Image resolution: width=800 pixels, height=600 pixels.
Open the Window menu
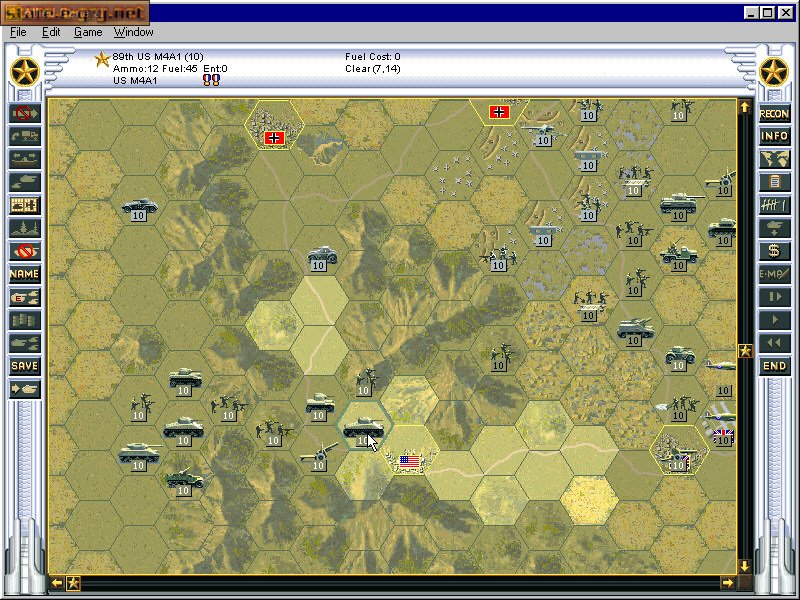(133, 32)
